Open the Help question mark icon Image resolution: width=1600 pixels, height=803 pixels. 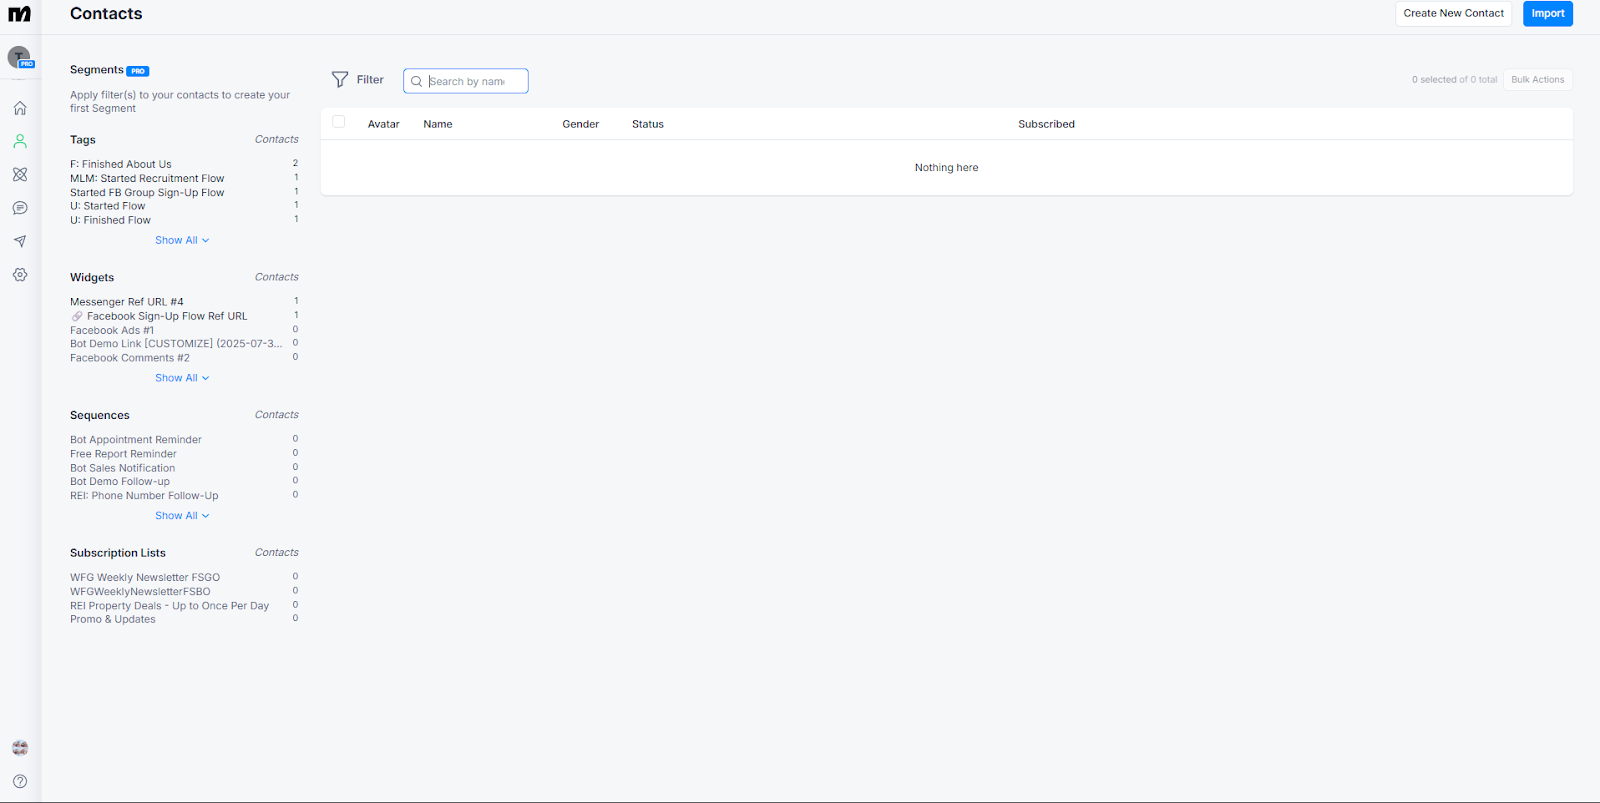pos(20,781)
